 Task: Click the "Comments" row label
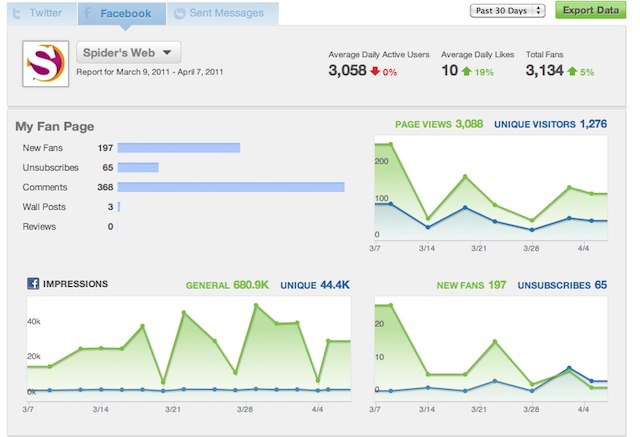click(x=45, y=187)
